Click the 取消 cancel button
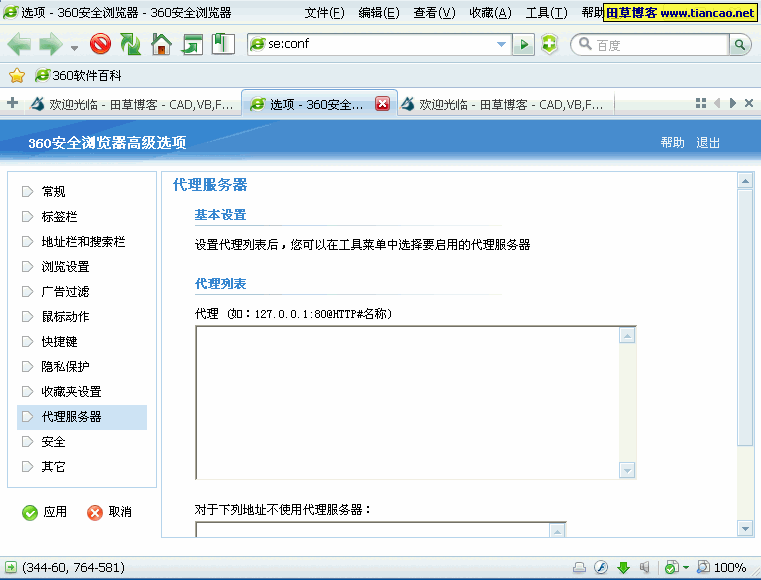This screenshot has height=580, width=761. [x=110, y=512]
